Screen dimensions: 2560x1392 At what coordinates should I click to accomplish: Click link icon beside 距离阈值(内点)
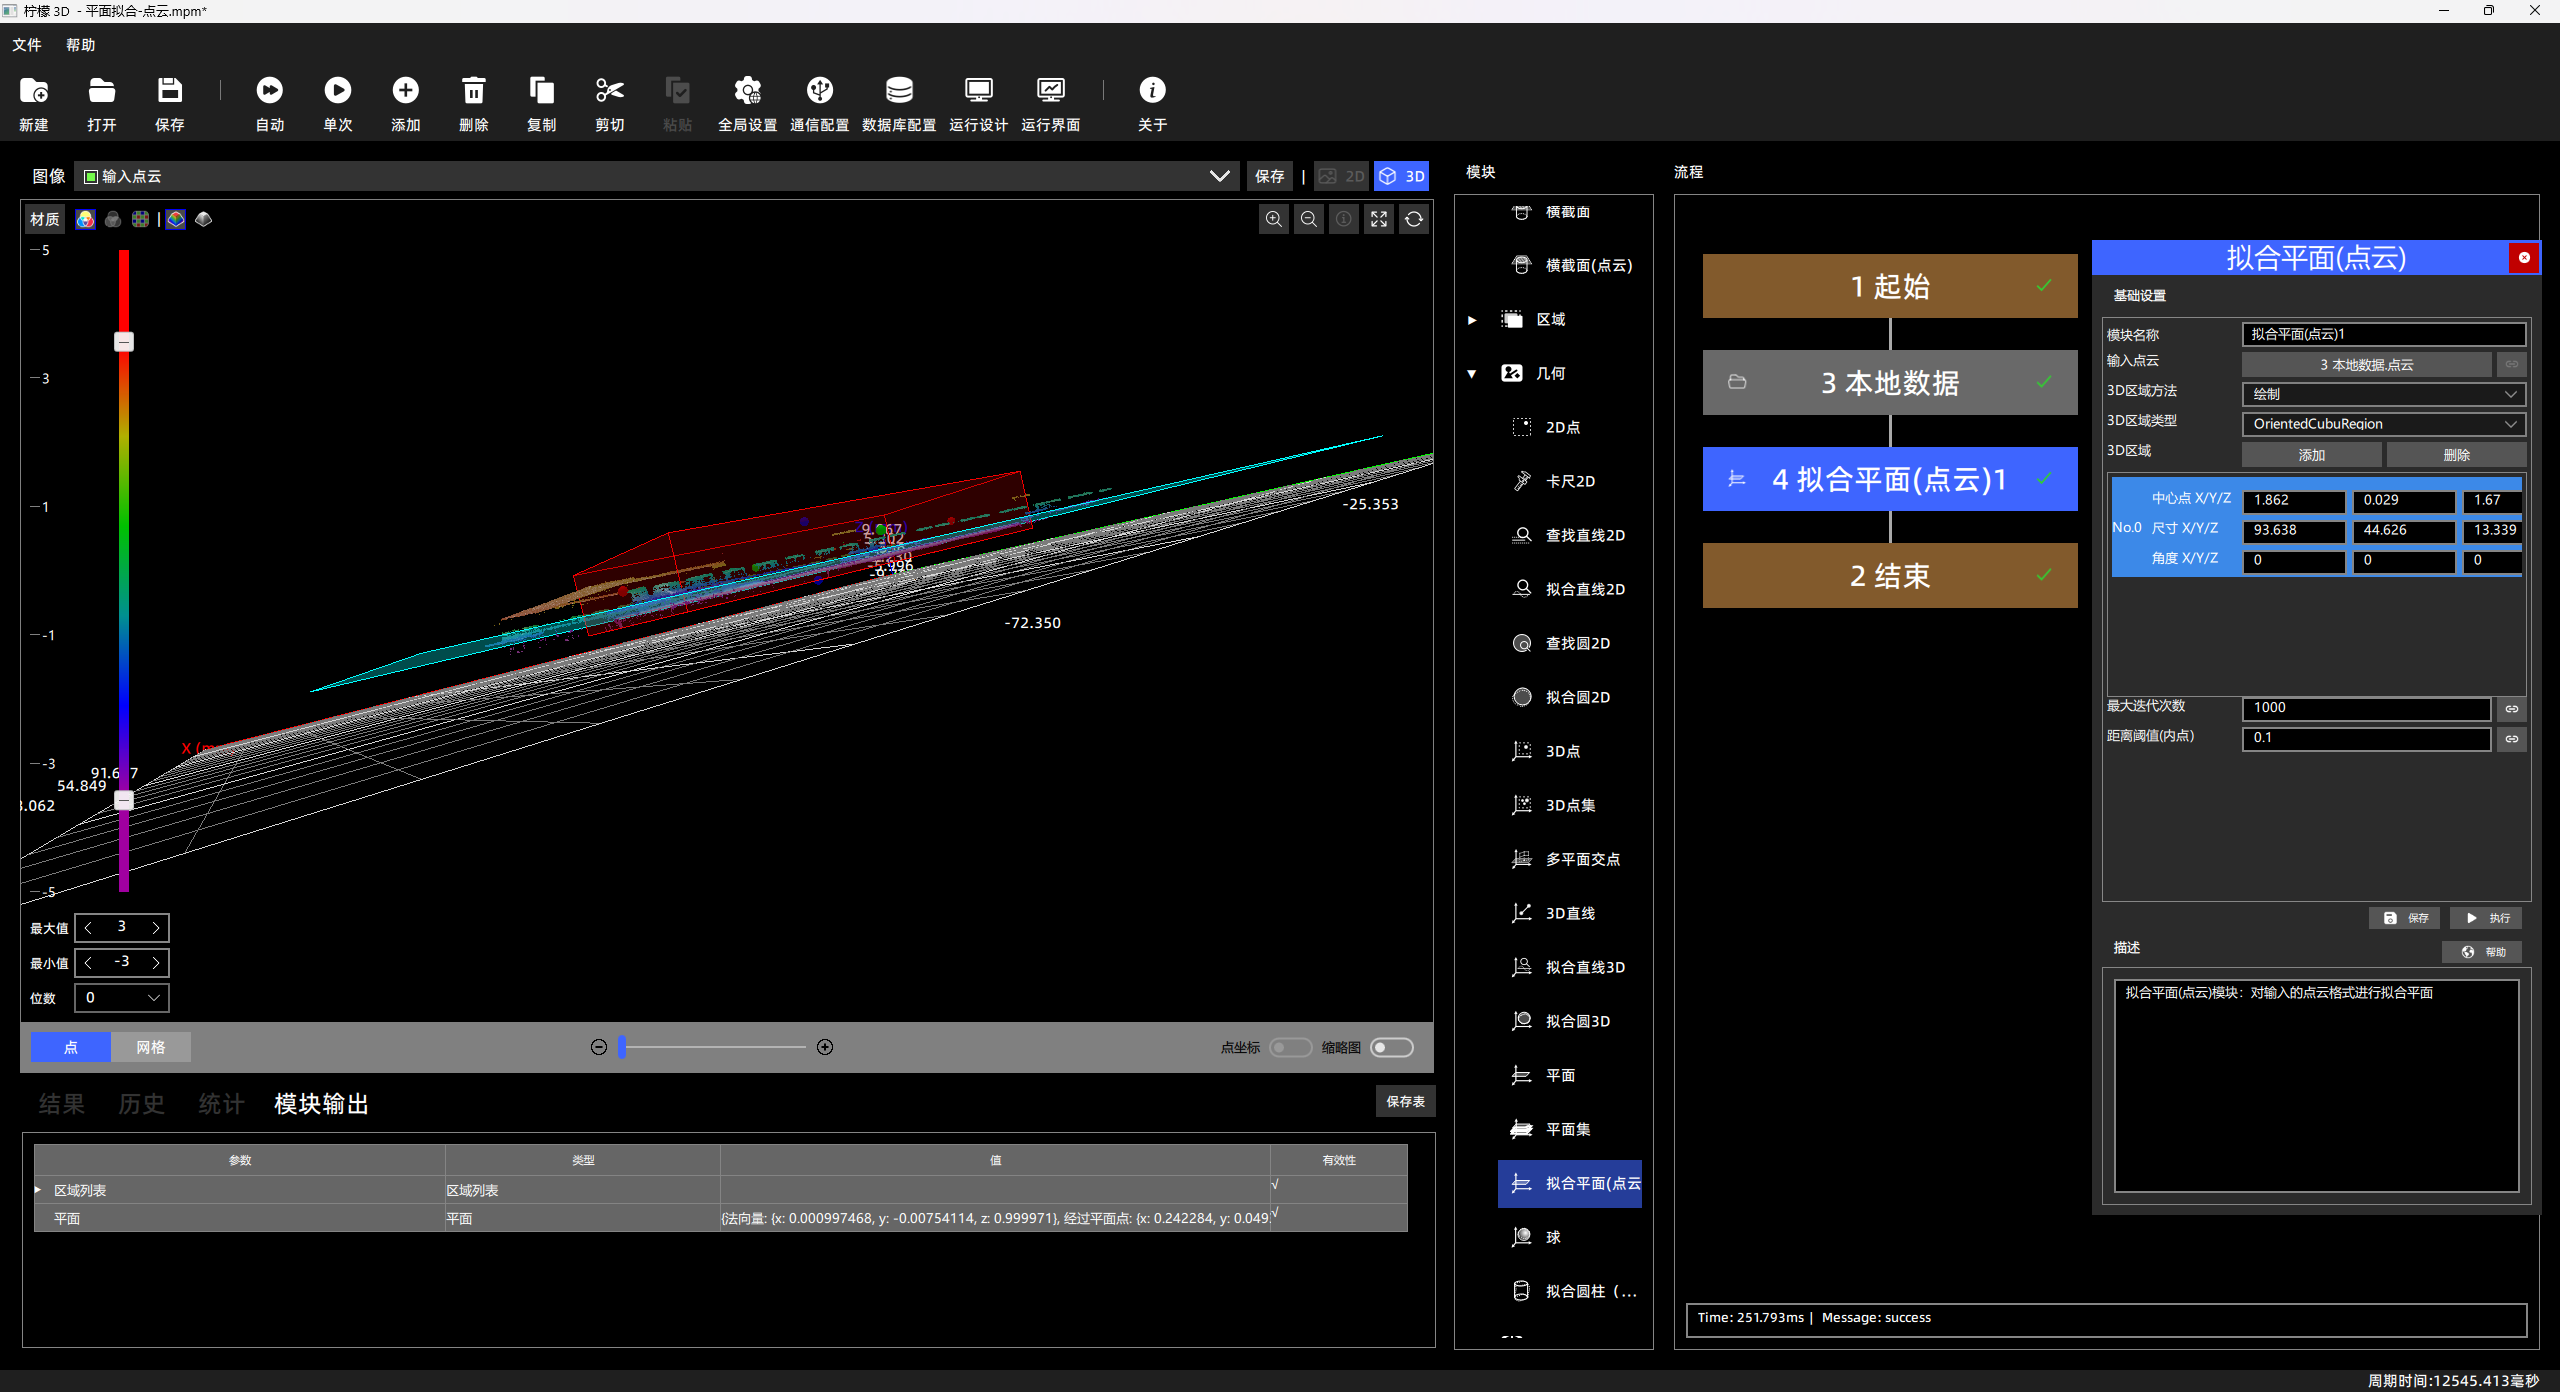(x=2512, y=739)
